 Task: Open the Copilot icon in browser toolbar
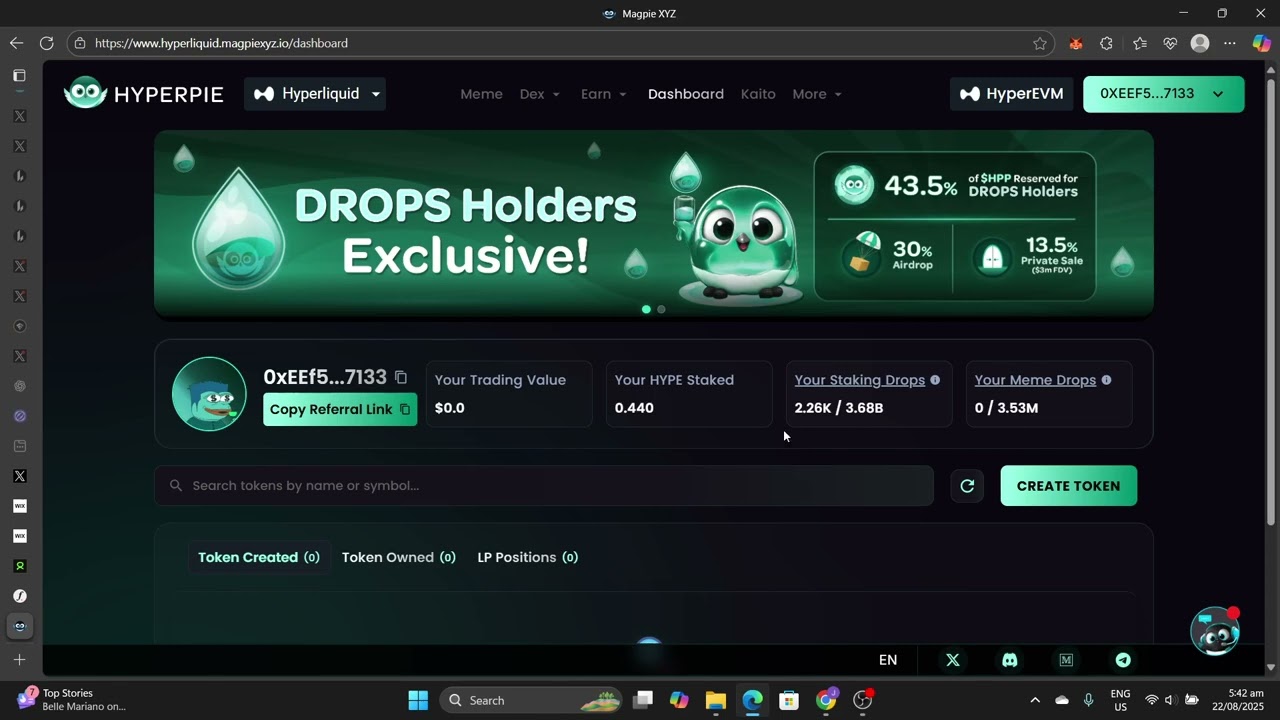[x=1261, y=43]
